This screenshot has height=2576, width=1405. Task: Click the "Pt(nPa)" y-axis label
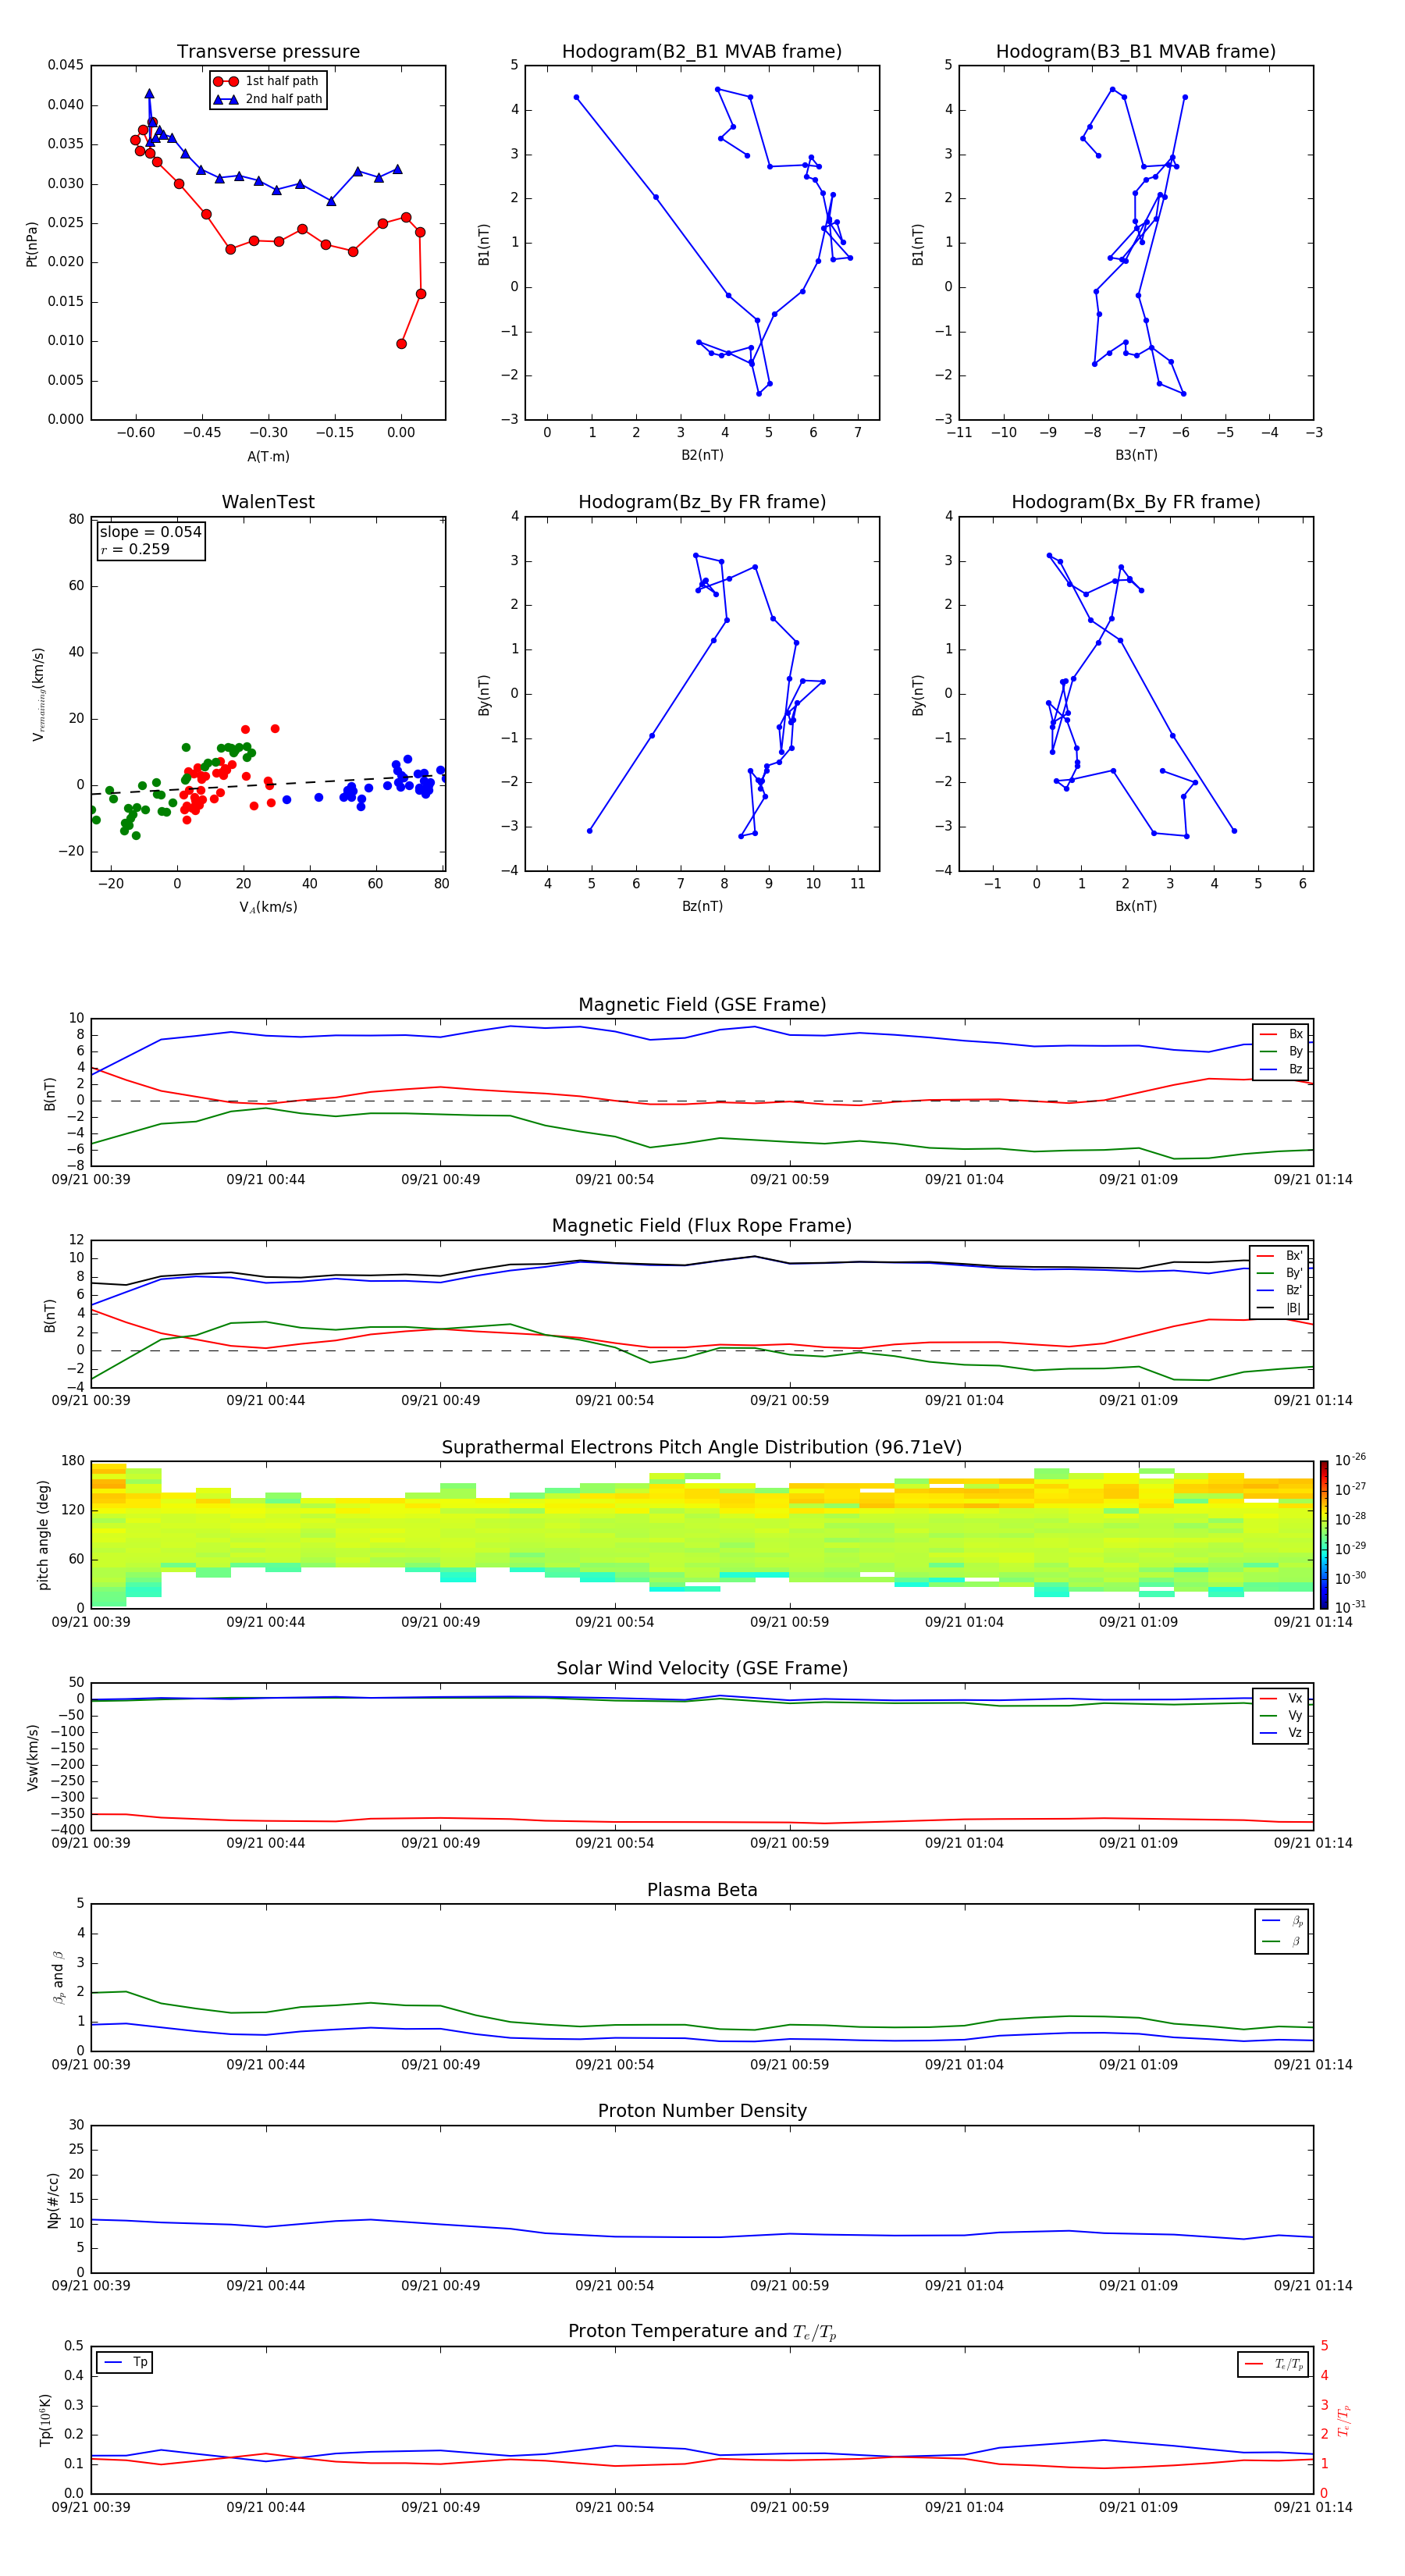tap(32, 243)
